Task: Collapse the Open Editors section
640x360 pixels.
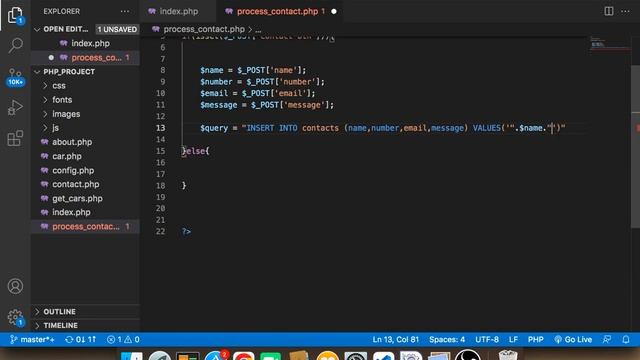Action: click(x=37, y=29)
